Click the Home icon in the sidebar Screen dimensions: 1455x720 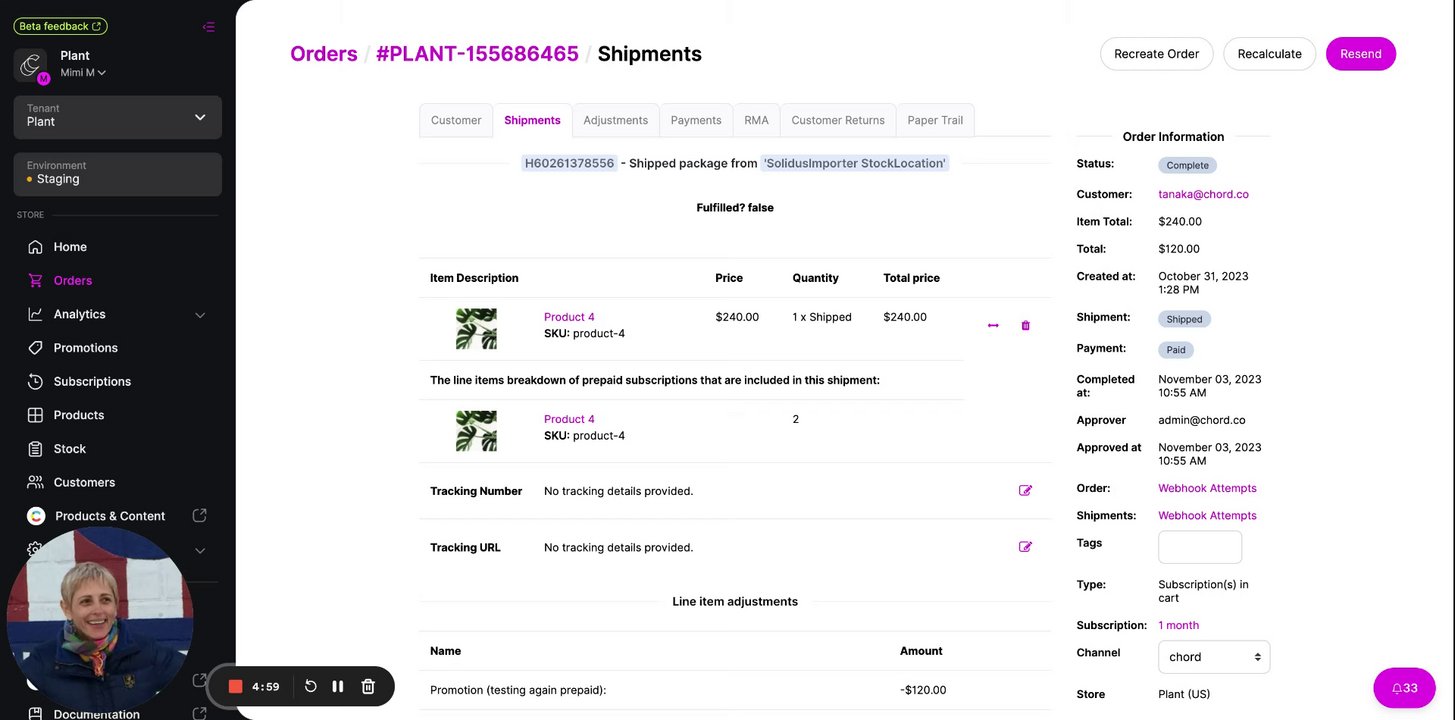pyautogui.click(x=36, y=247)
